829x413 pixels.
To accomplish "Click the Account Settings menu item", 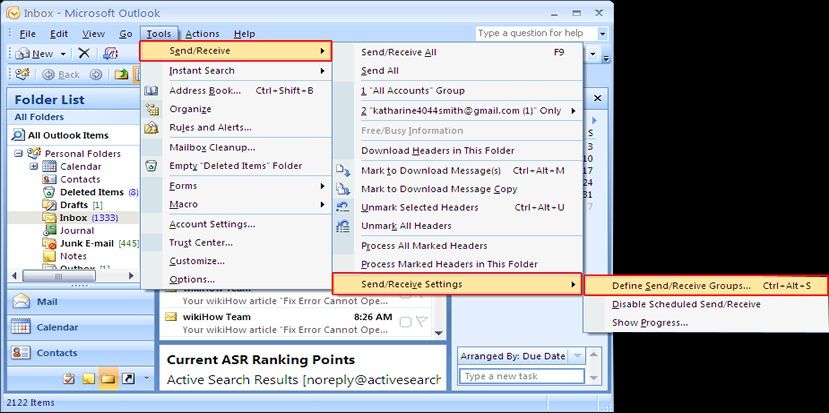I will point(212,224).
